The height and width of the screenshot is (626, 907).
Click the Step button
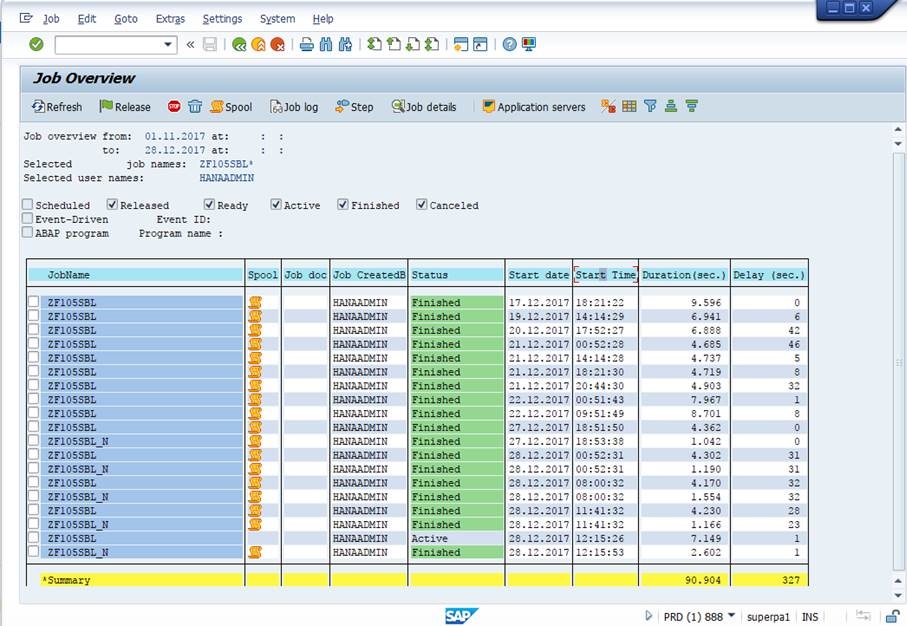click(x=354, y=106)
